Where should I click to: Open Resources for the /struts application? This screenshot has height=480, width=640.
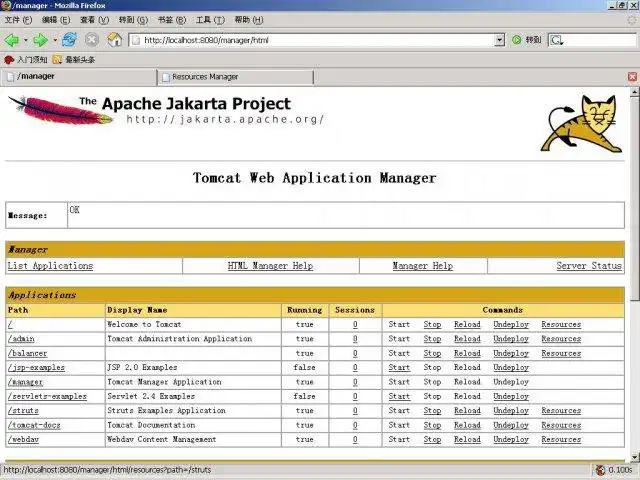point(561,411)
